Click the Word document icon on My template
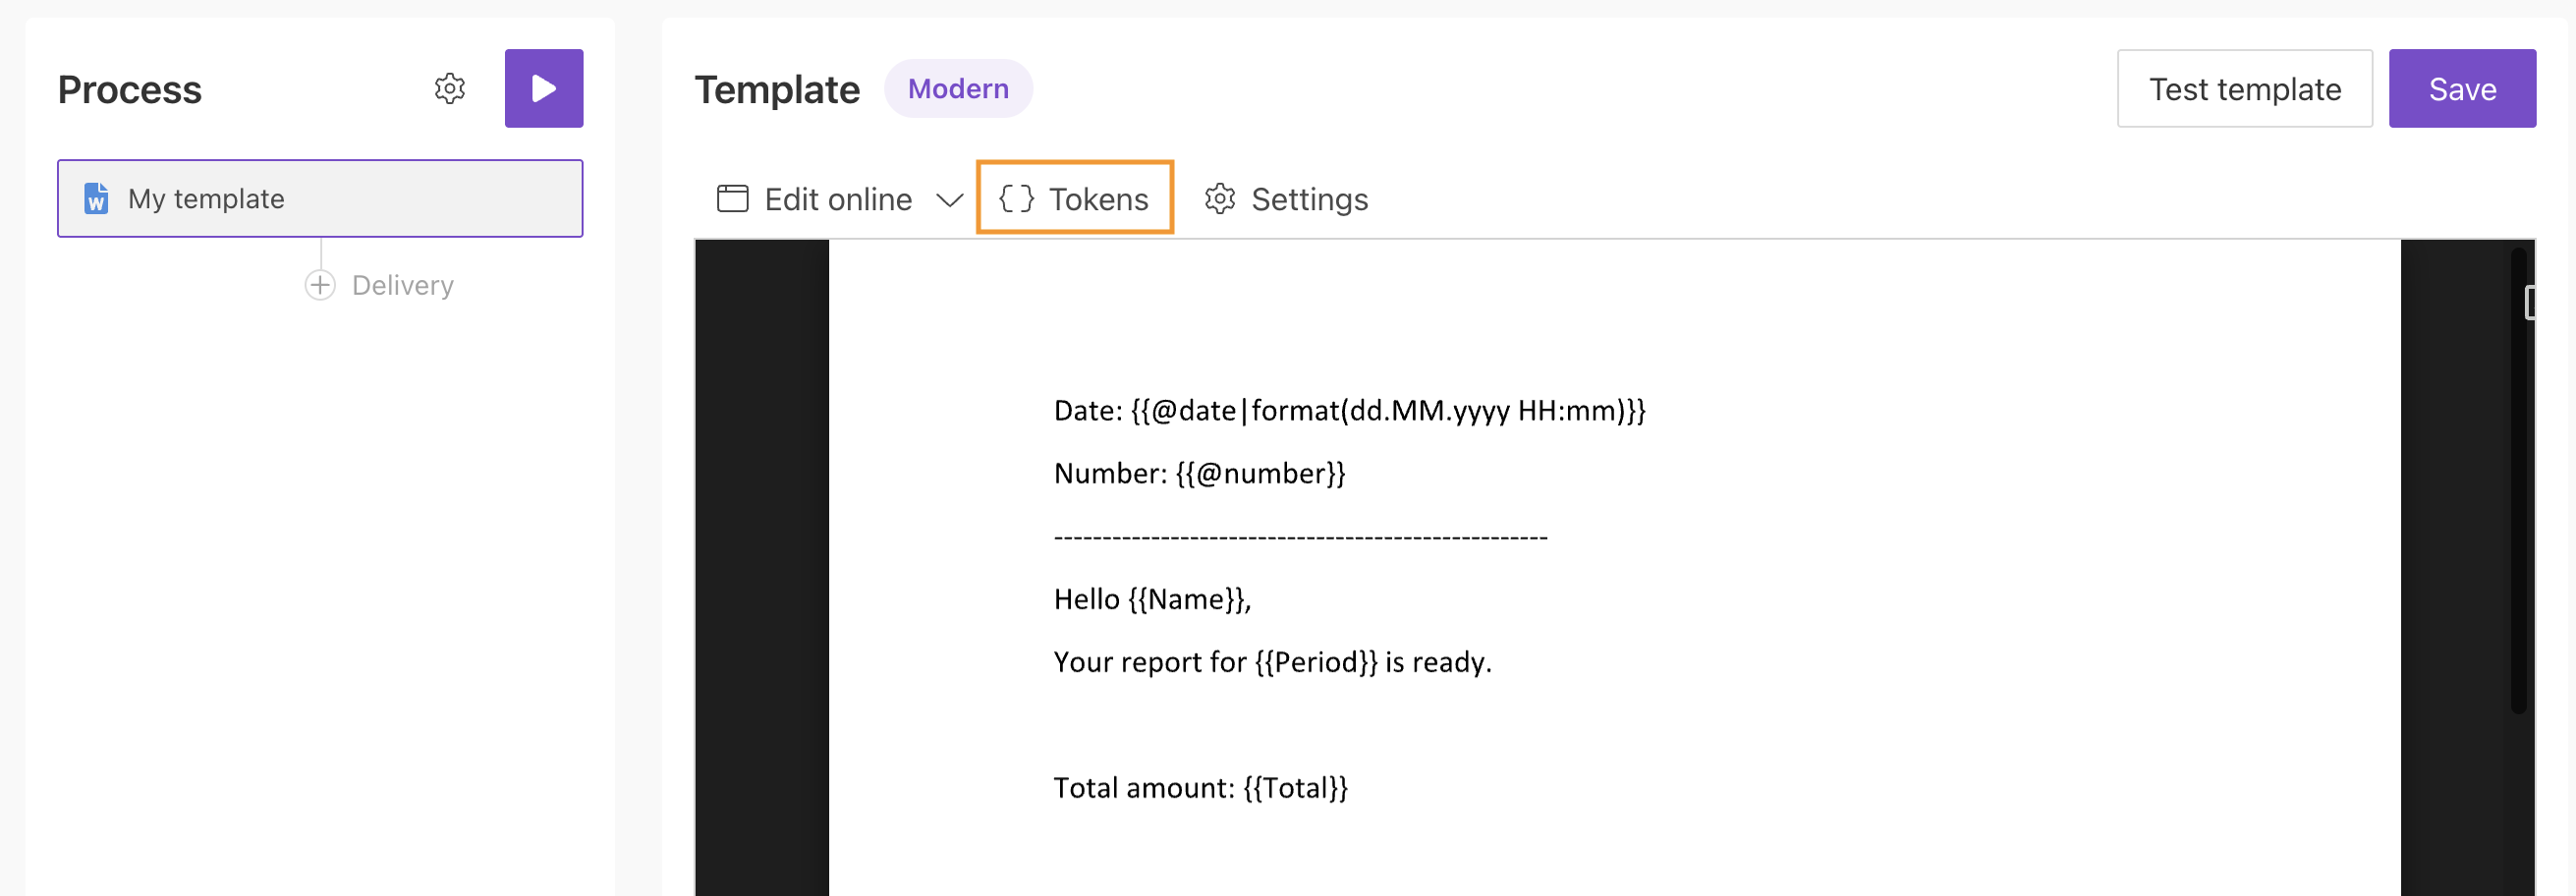Image resolution: width=2576 pixels, height=896 pixels. [96, 198]
